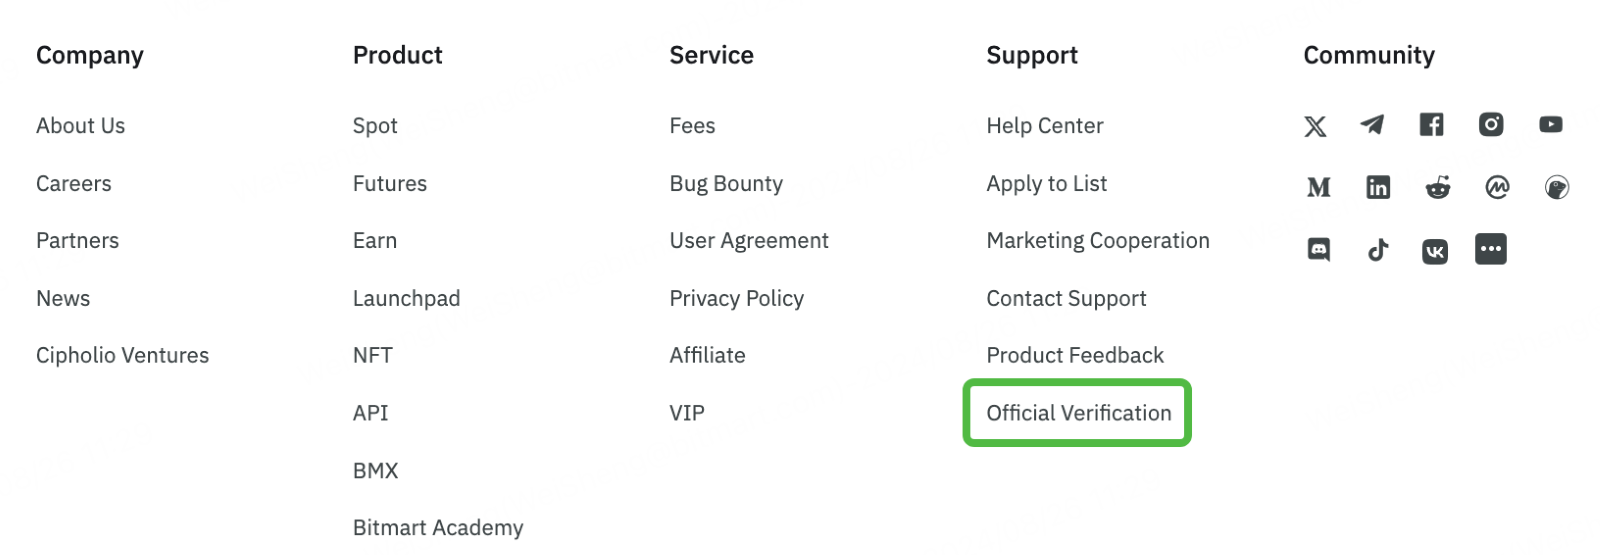Show more community links via ellipsis icon
1600x555 pixels.
[1490, 249]
